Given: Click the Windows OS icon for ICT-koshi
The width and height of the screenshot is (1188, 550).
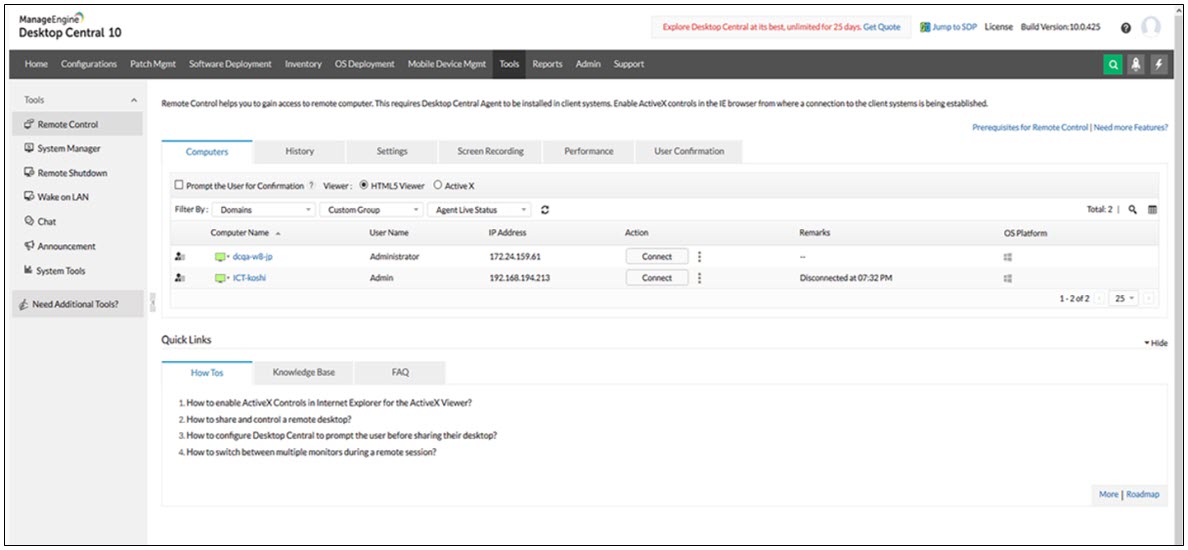Looking at the screenshot, I should point(1008,278).
